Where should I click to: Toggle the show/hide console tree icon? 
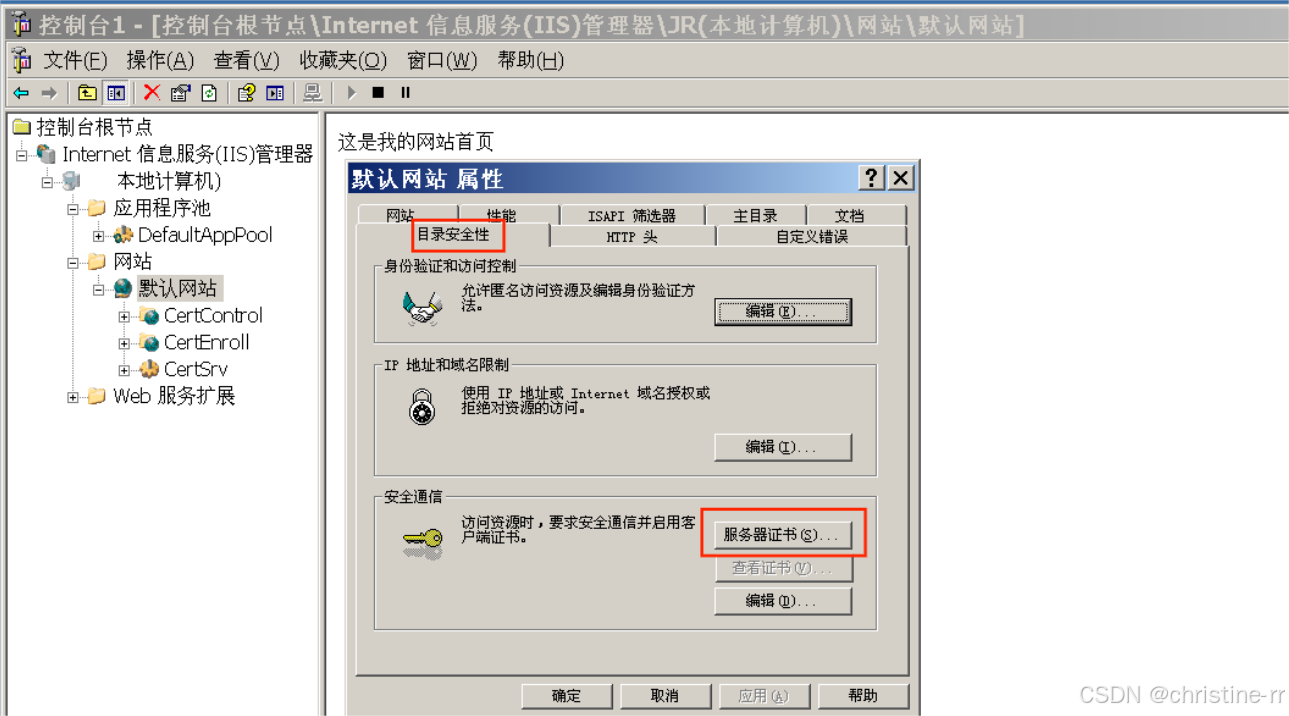point(116,93)
